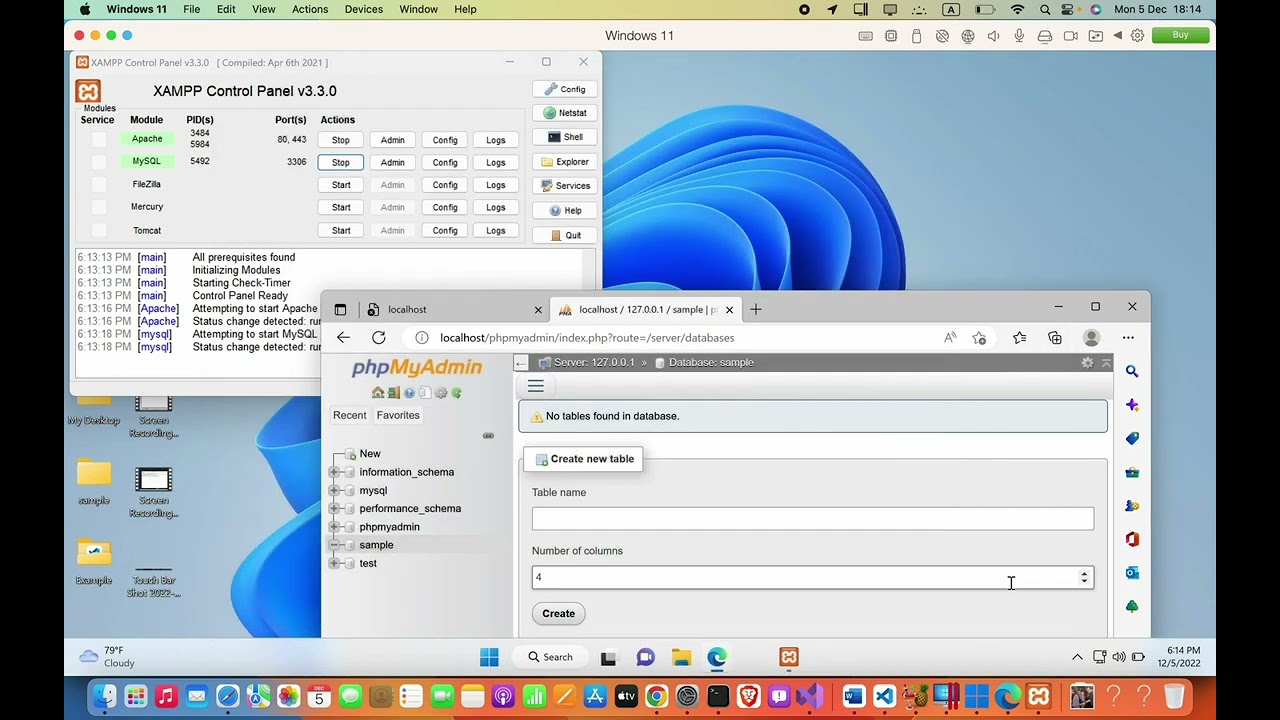The height and width of the screenshot is (720, 1280).
Task: Open File Explorer from Windows taskbar
Action: point(681,657)
